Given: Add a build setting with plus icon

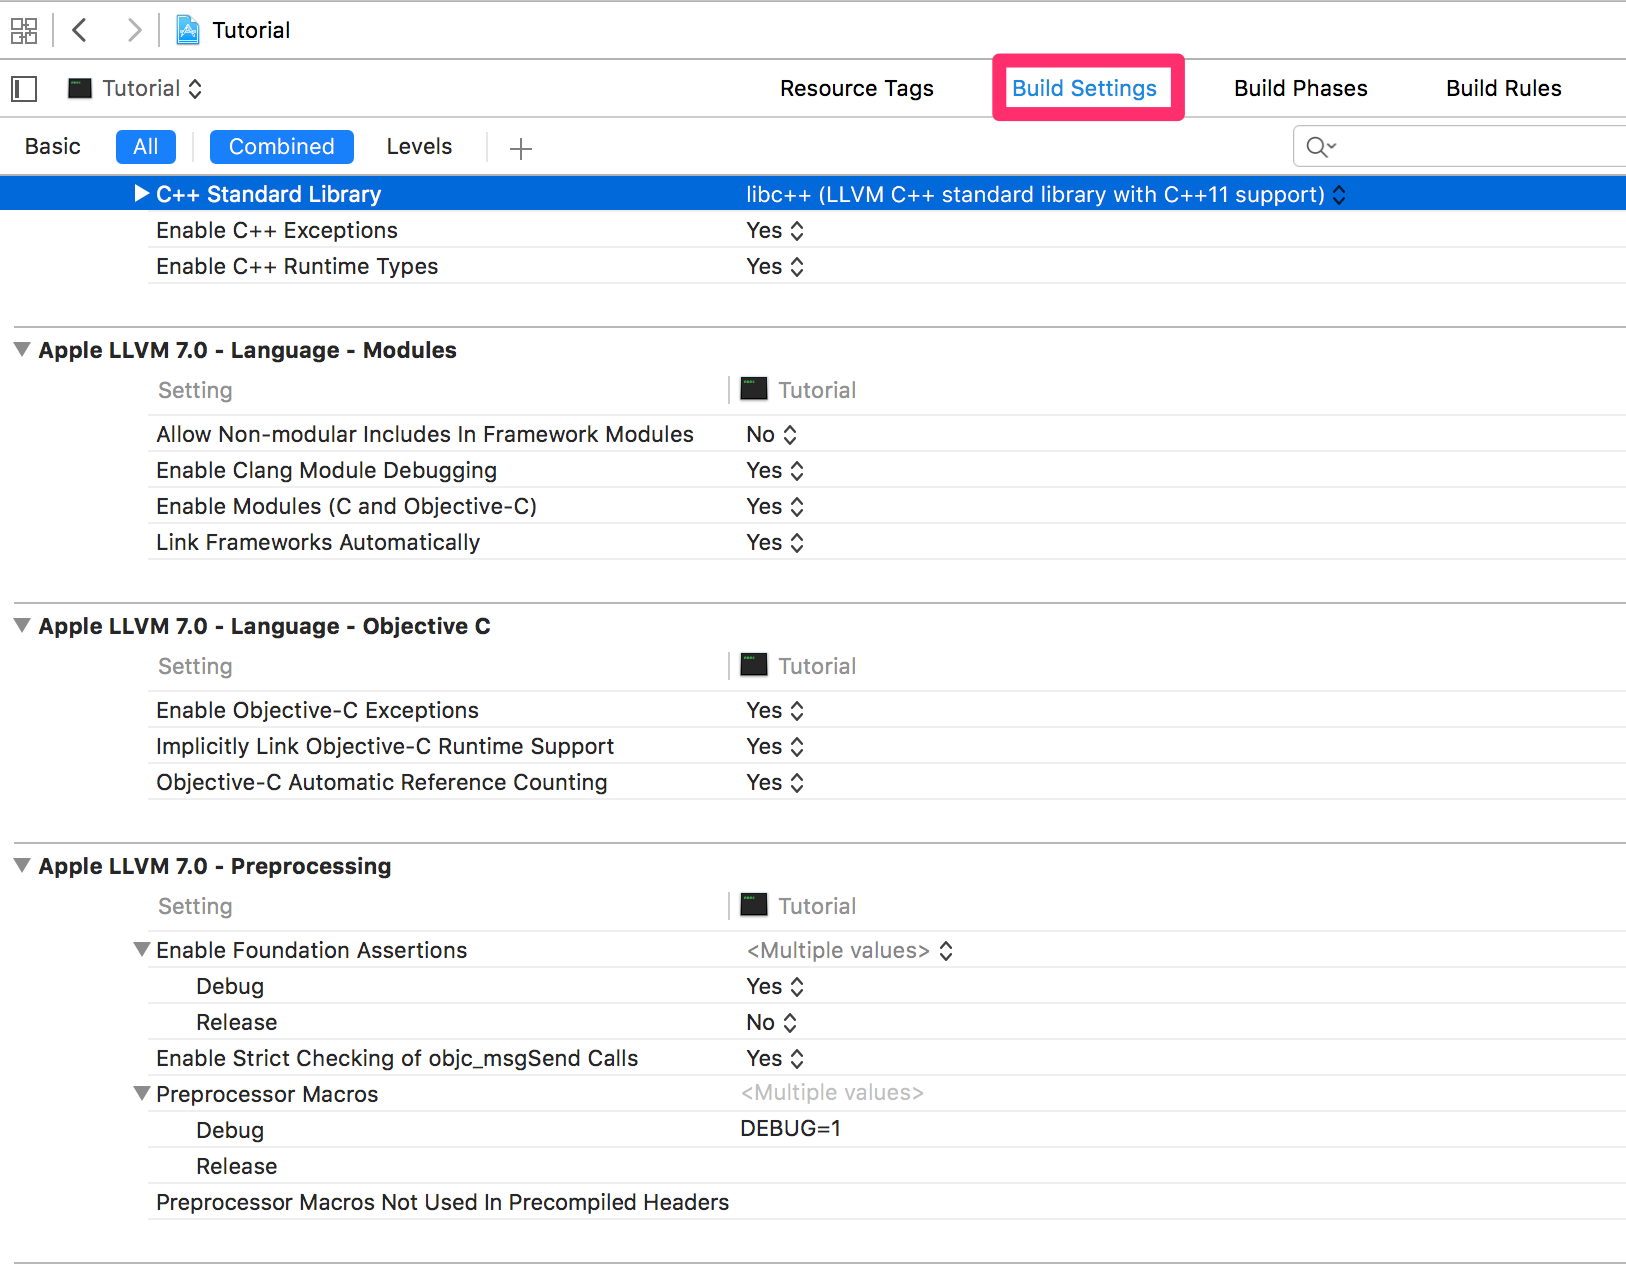Looking at the screenshot, I should (x=520, y=149).
